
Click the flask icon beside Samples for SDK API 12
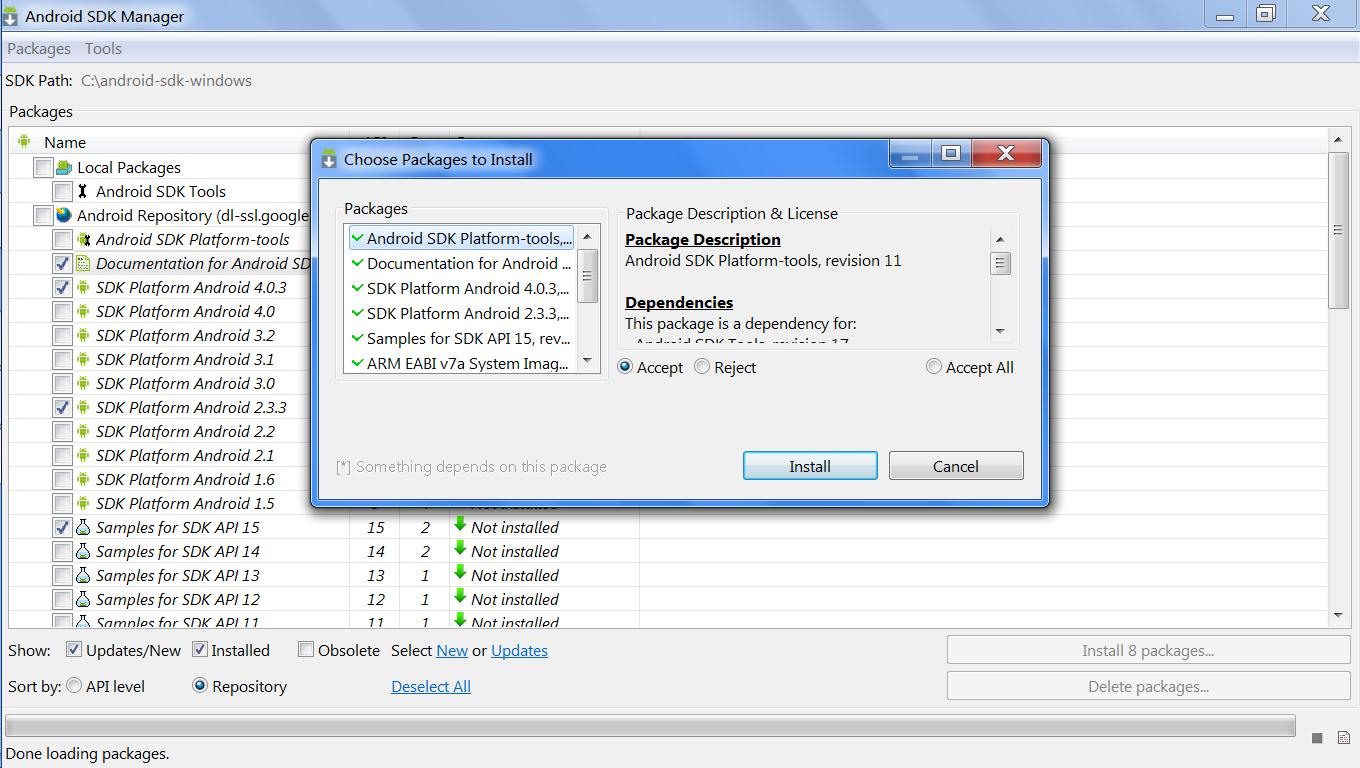coord(83,599)
